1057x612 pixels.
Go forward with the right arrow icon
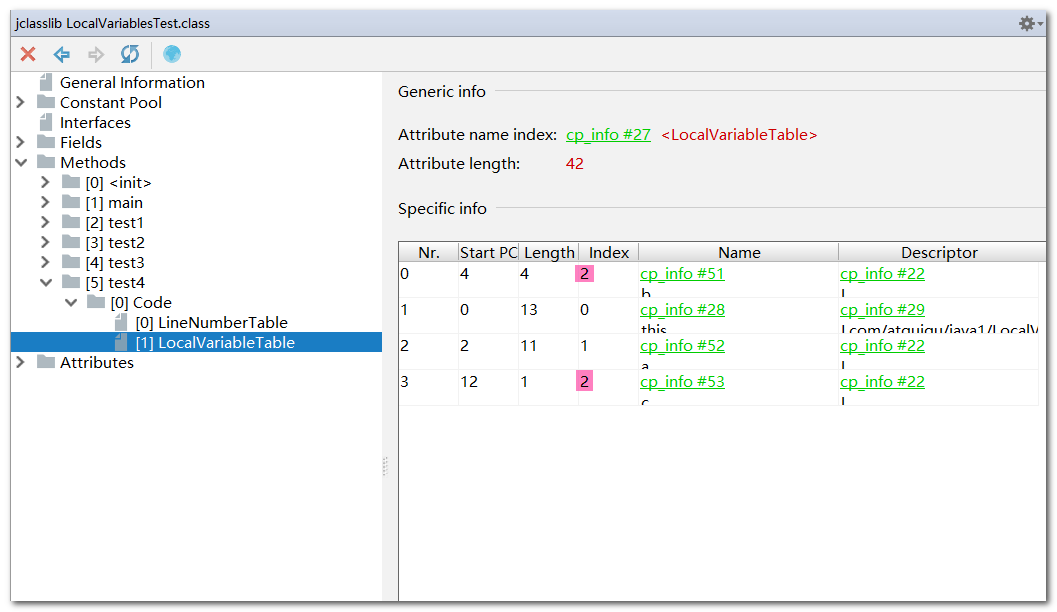pyautogui.click(x=96, y=54)
